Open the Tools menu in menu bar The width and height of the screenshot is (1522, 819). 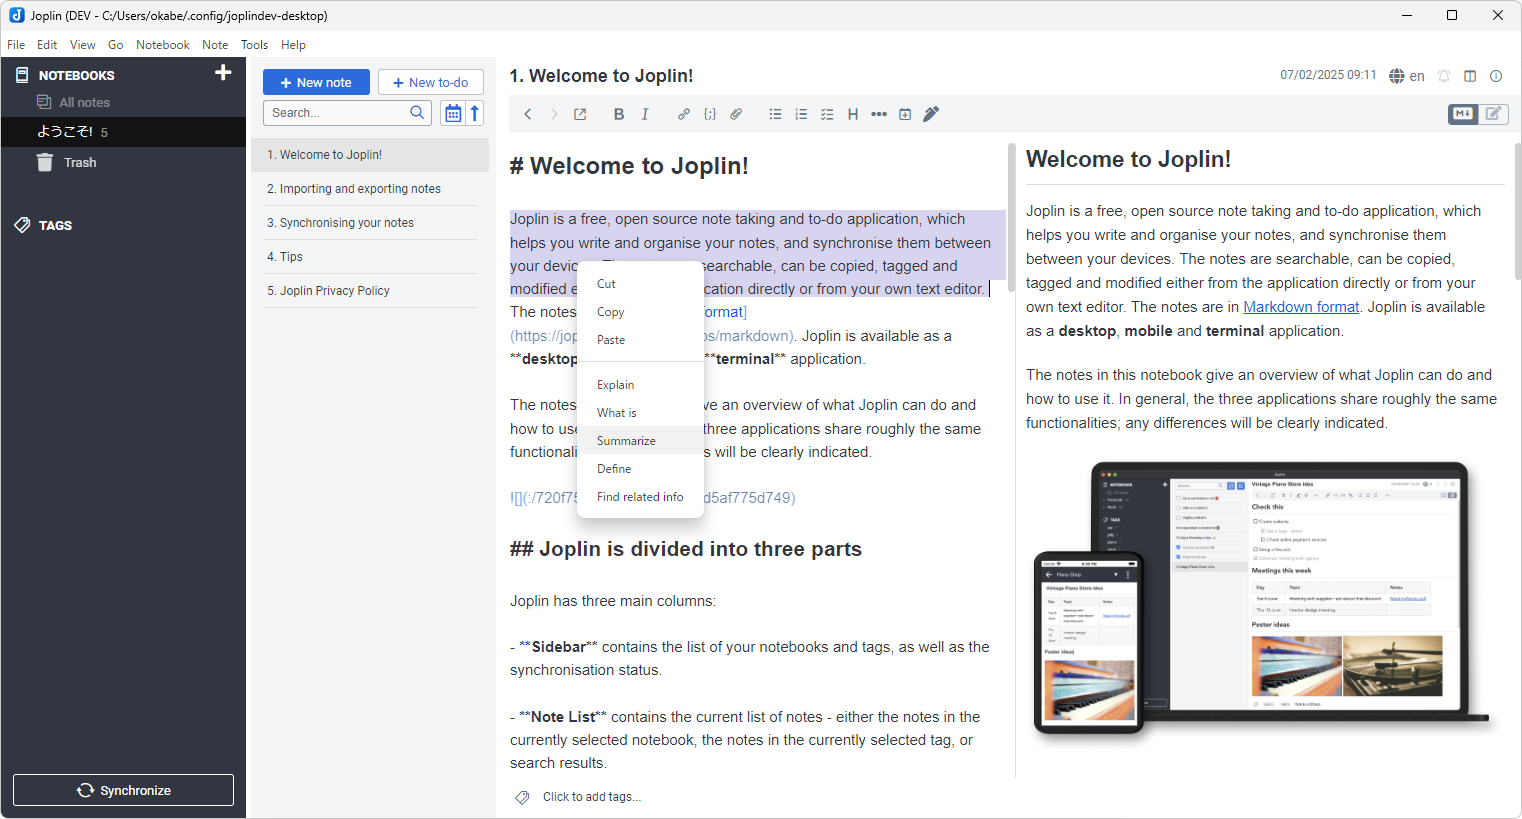click(x=254, y=45)
